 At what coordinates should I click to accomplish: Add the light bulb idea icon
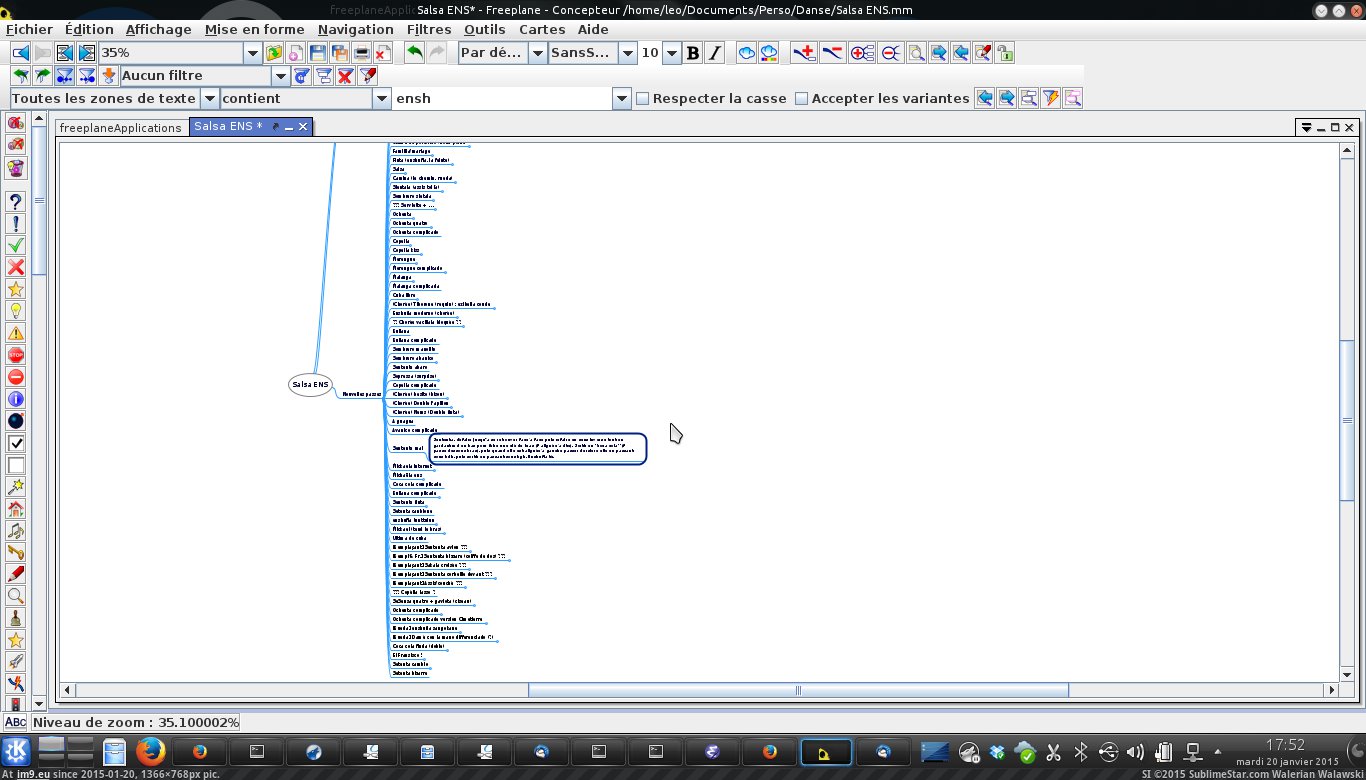(16, 311)
